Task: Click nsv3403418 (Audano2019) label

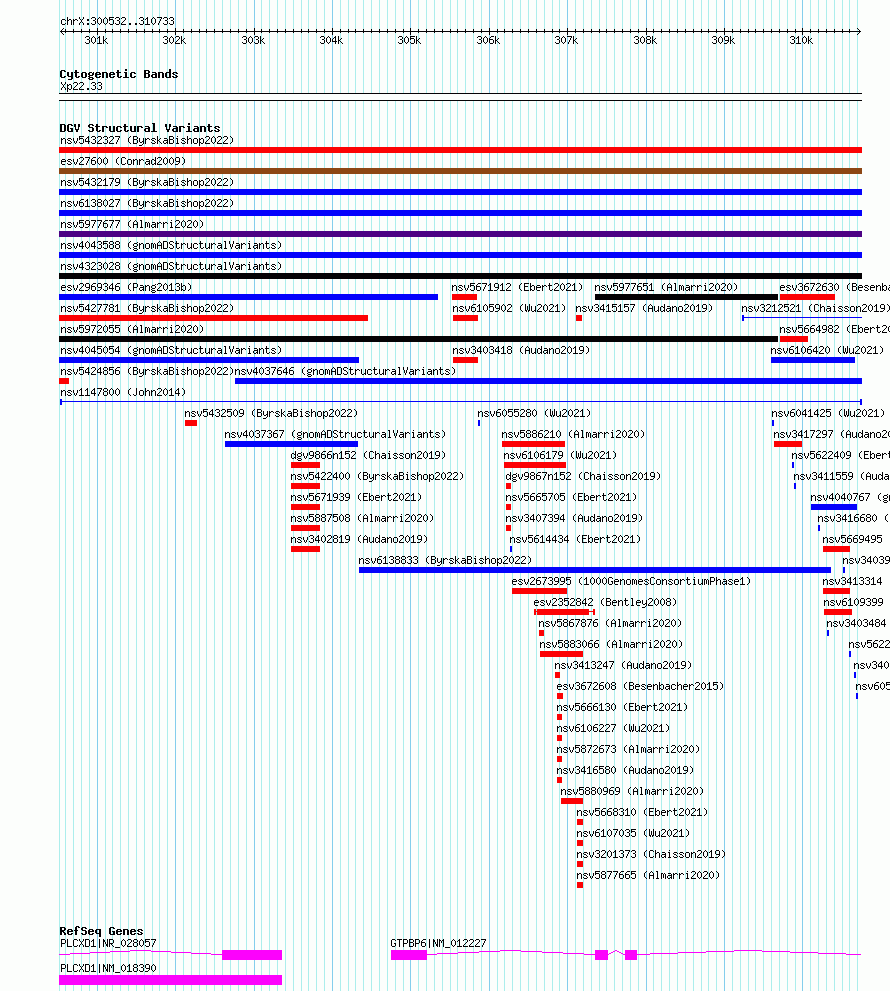Action: point(521,350)
